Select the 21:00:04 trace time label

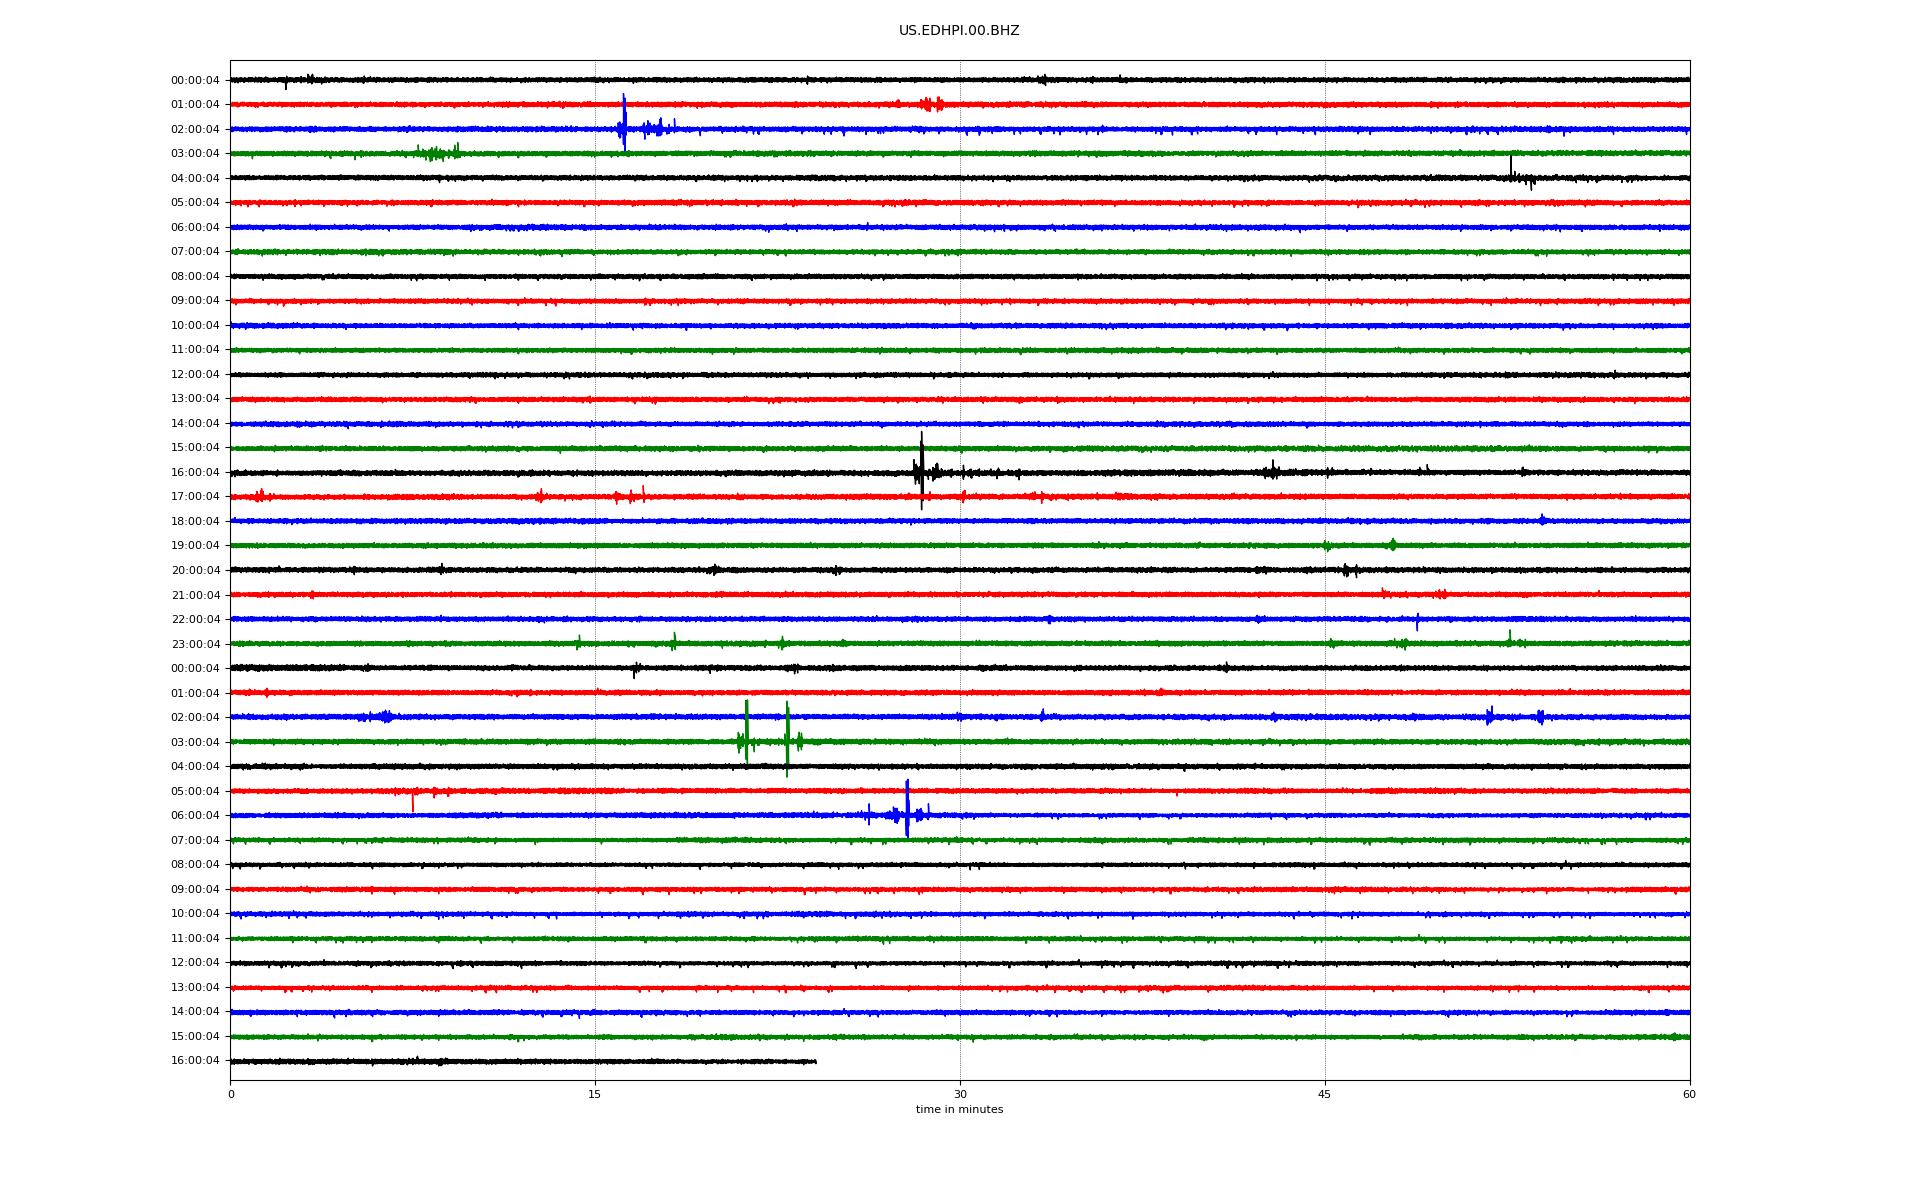[x=195, y=595]
